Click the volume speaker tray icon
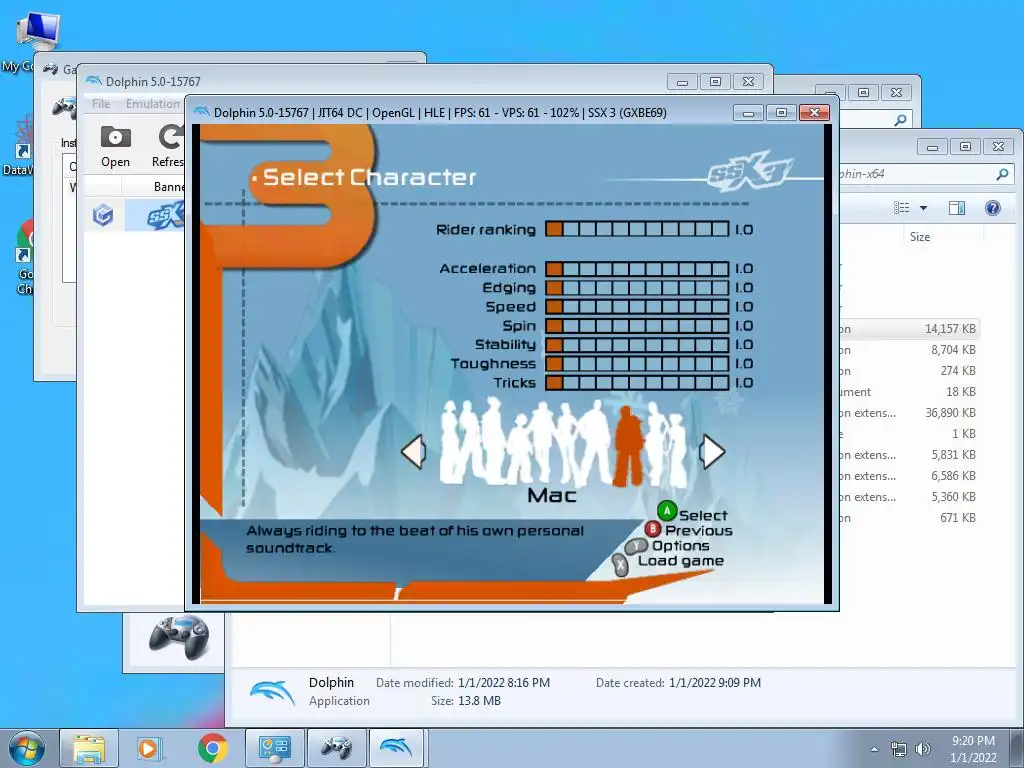The image size is (1024, 768). [x=923, y=749]
